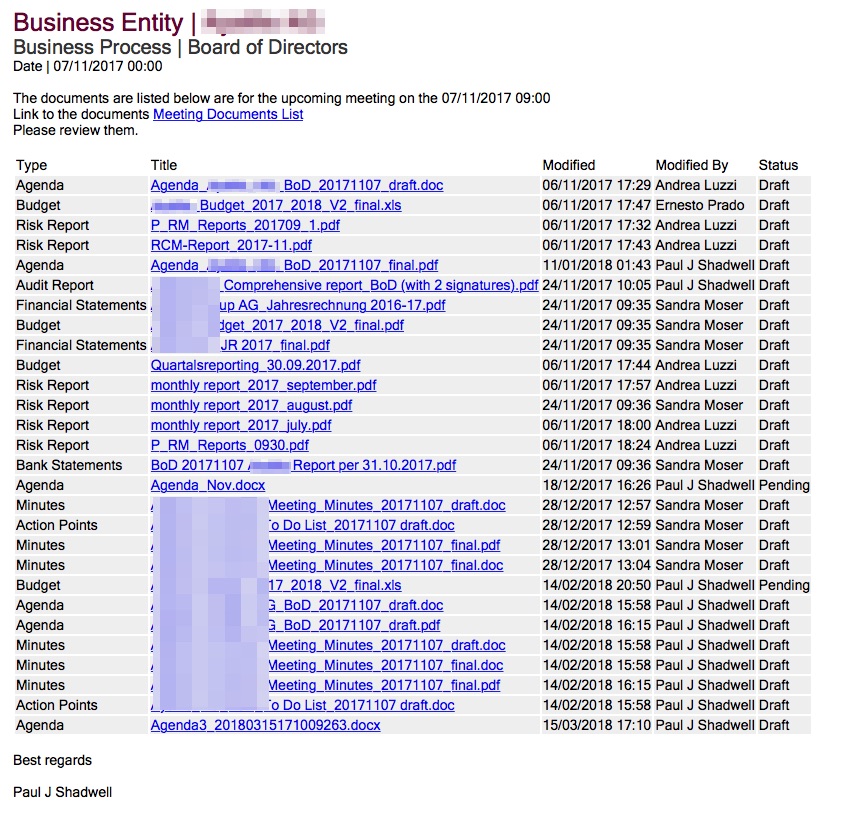Open P_RM_Reports_201709_1.pdf risk report
The width and height of the screenshot is (866, 819).
coord(245,225)
